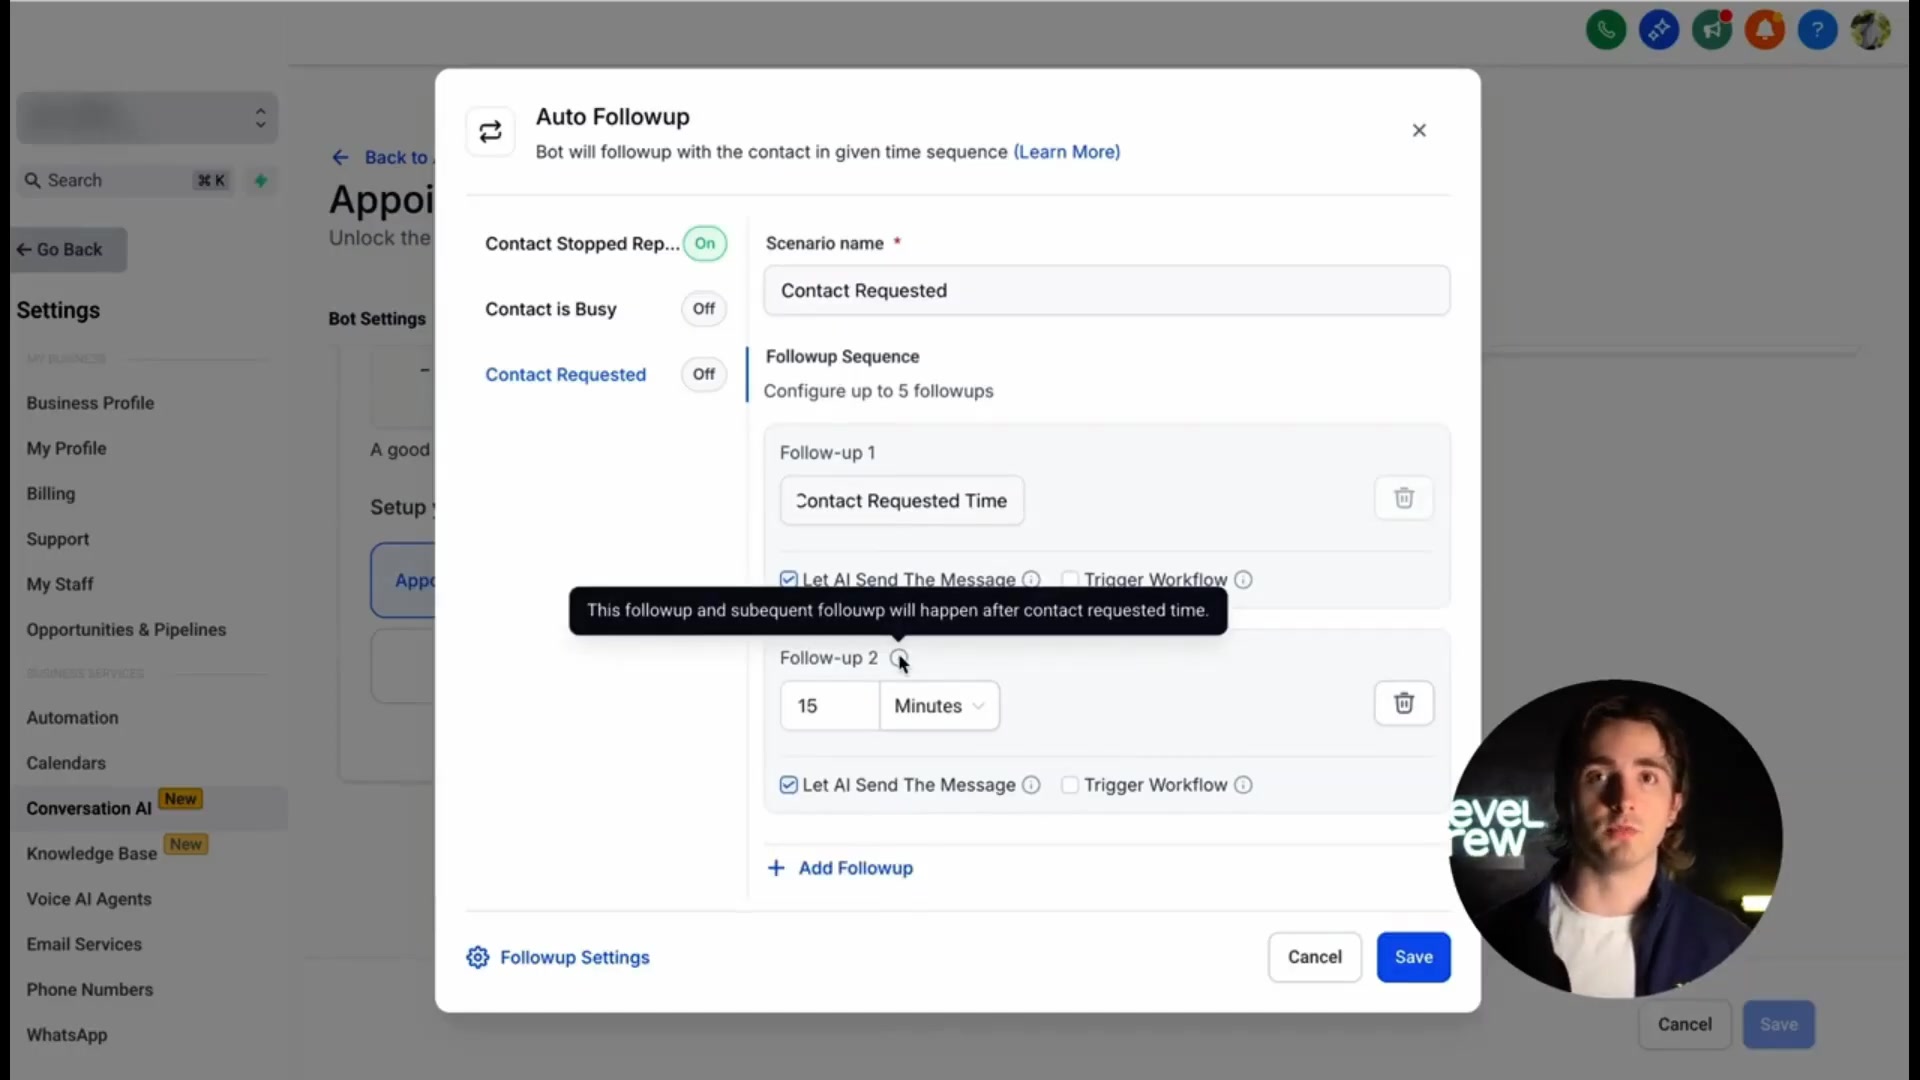Expand the account switcher at sidebar top
The width and height of the screenshot is (1920, 1080).
click(x=147, y=118)
